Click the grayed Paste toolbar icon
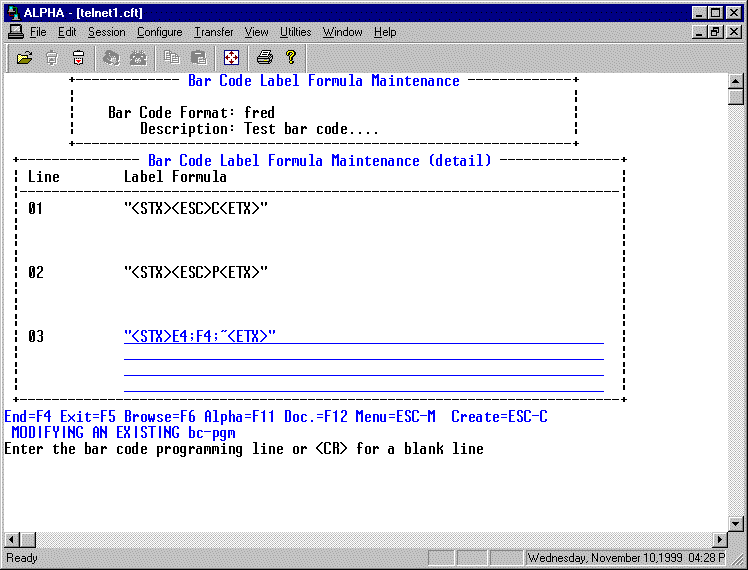 click(x=198, y=58)
